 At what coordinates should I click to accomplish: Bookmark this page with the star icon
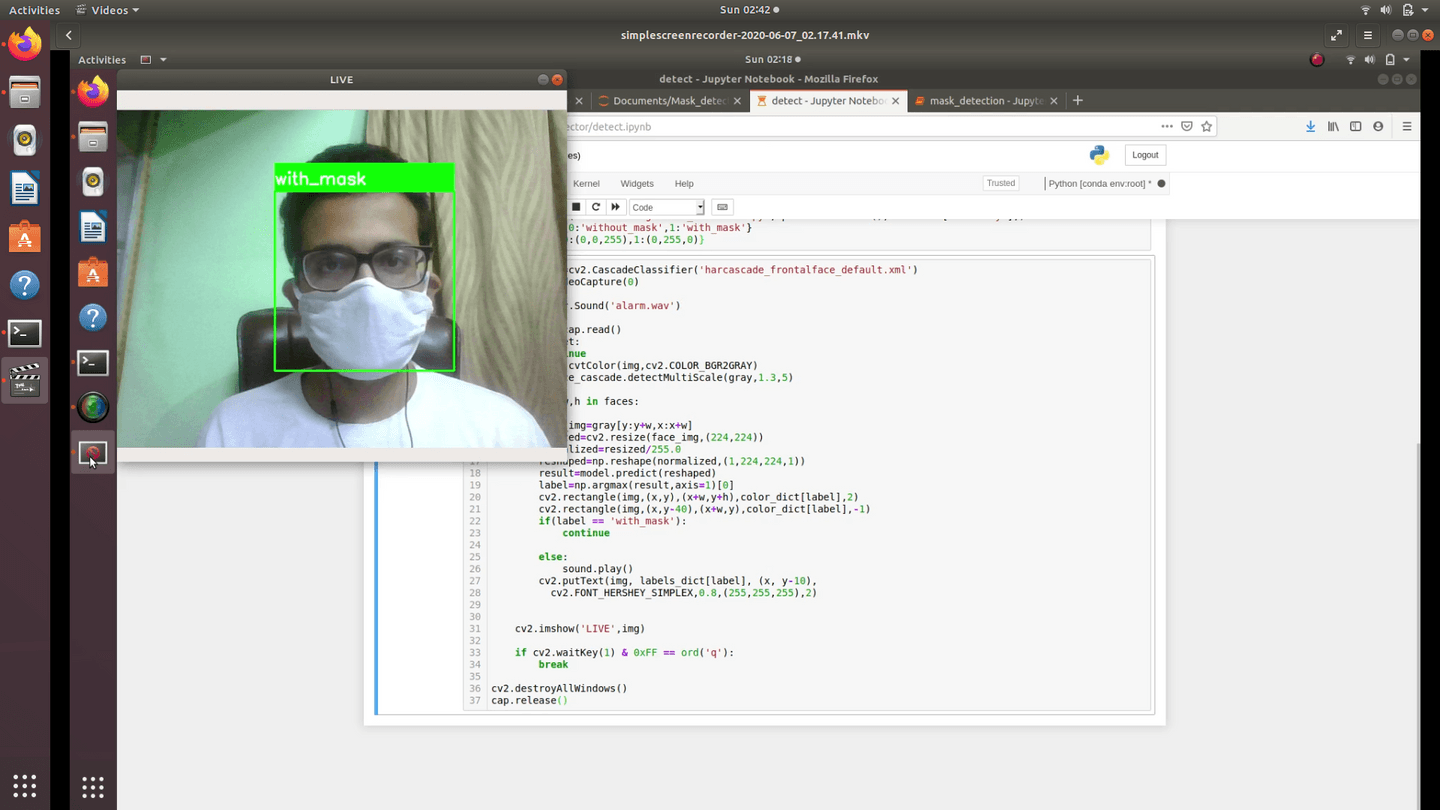(x=1207, y=127)
